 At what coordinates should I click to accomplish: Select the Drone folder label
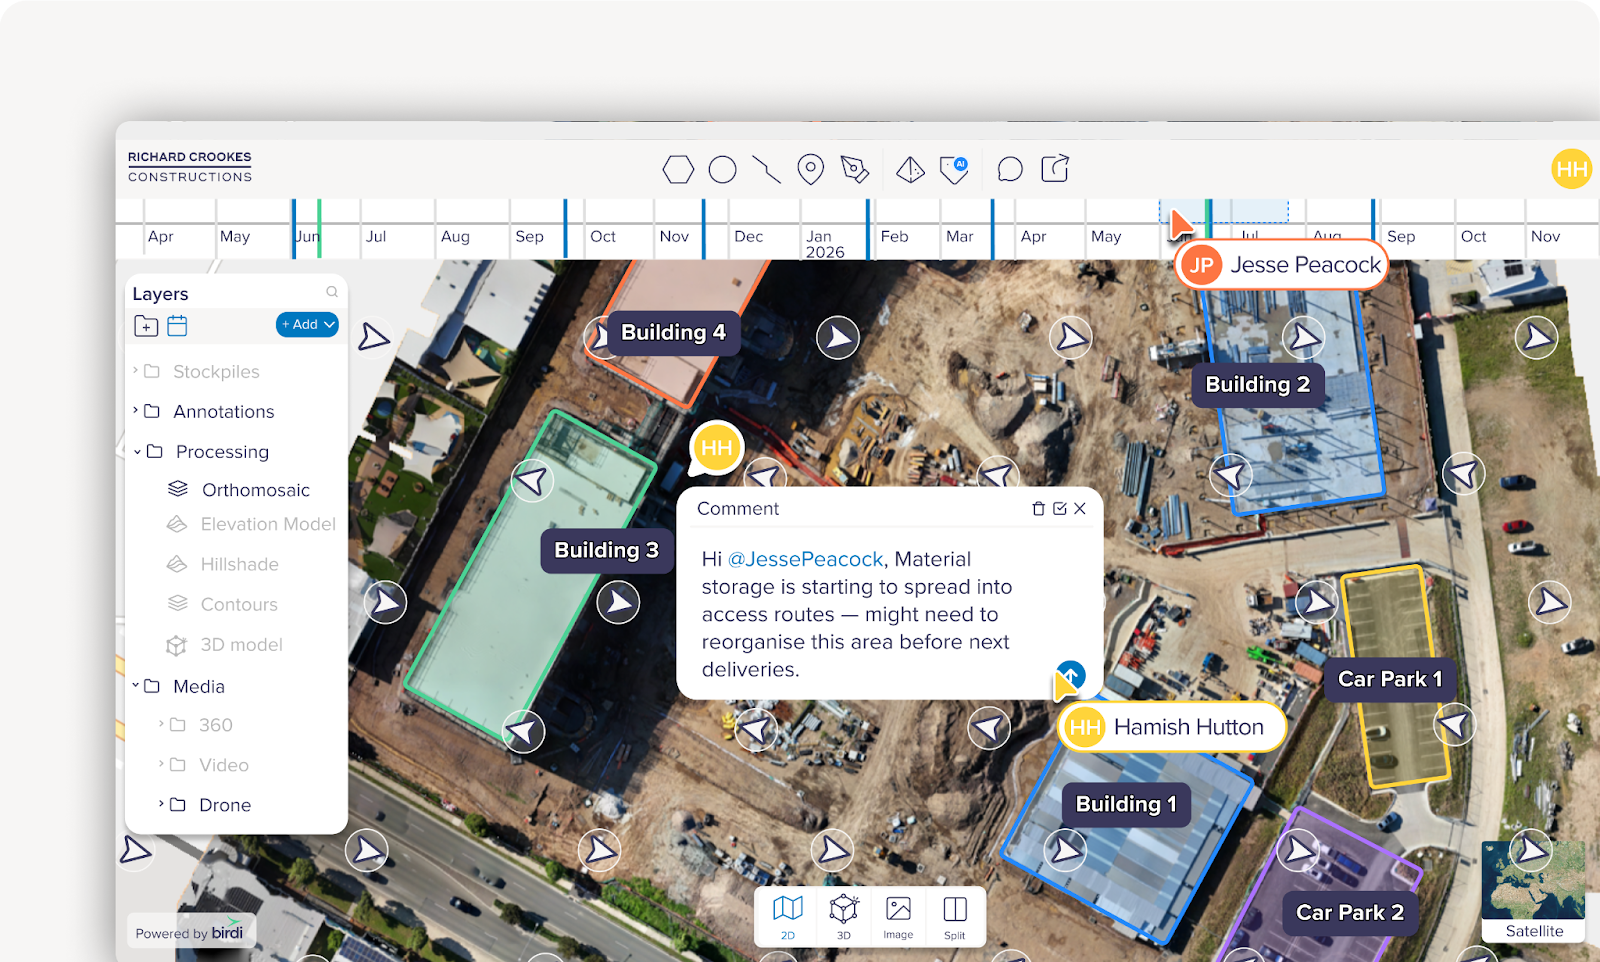225,805
